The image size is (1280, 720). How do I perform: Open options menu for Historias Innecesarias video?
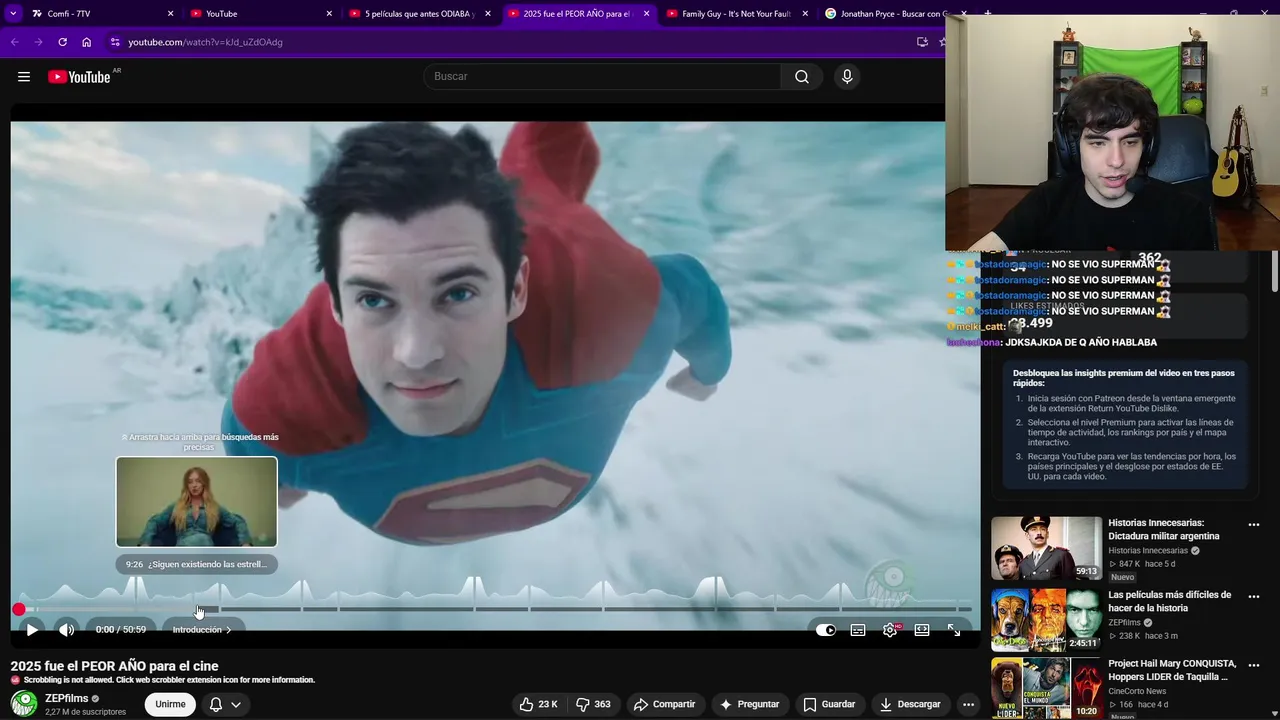click(1254, 524)
